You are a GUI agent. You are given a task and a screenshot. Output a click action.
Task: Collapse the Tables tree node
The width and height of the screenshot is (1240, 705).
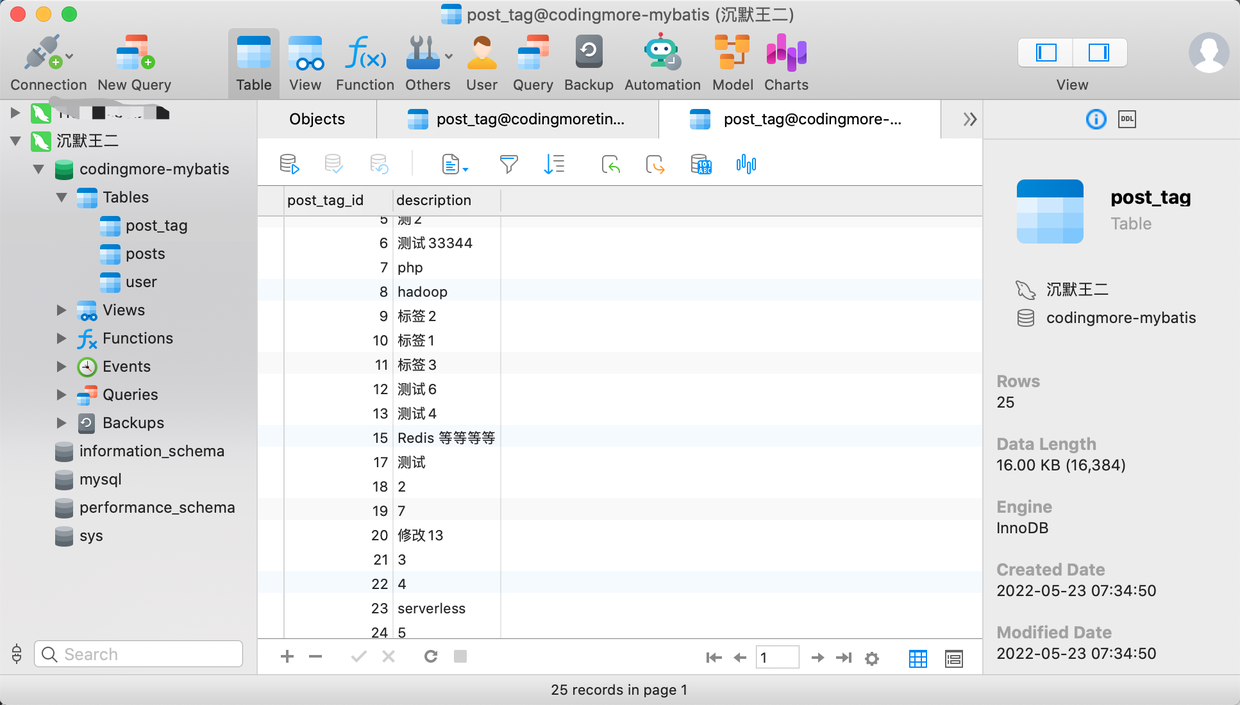click(x=62, y=198)
